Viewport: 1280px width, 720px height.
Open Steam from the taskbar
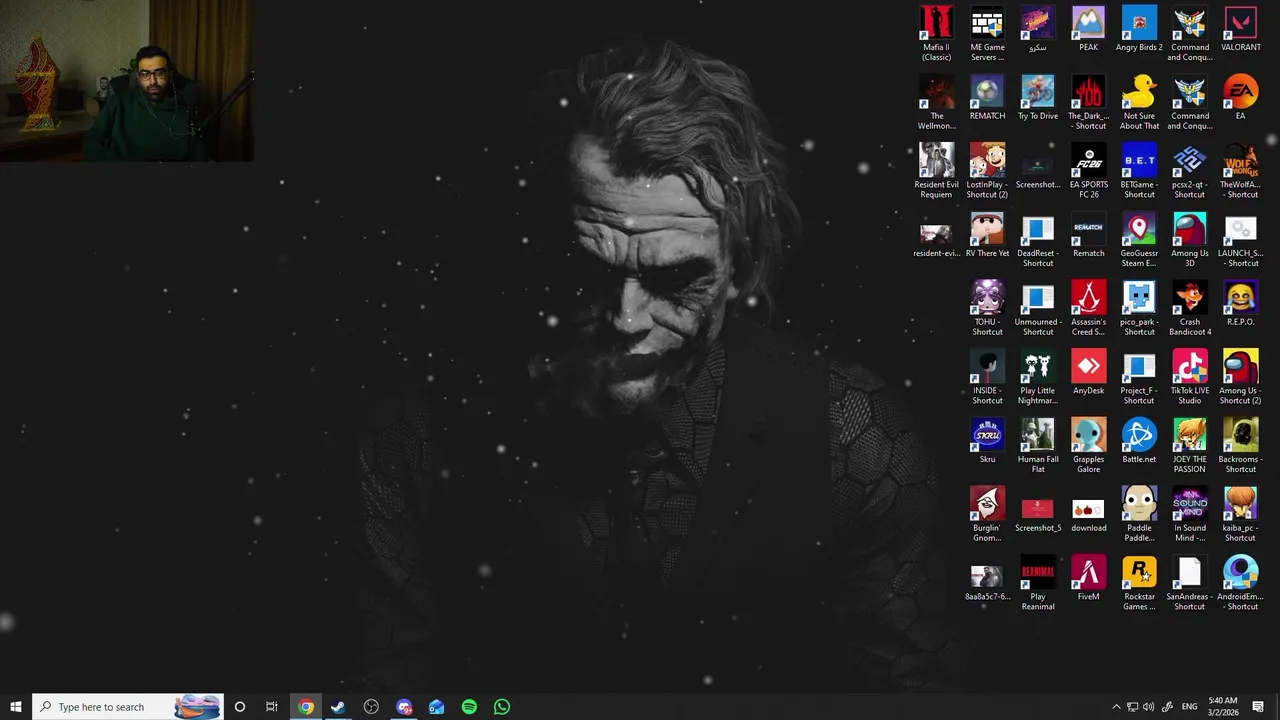point(338,707)
